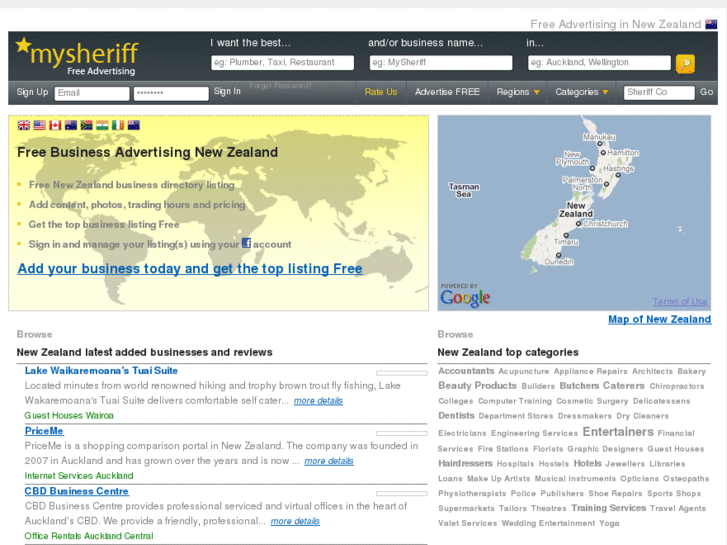
Task: Click the Christchurch marker on the map
Action: [578, 224]
